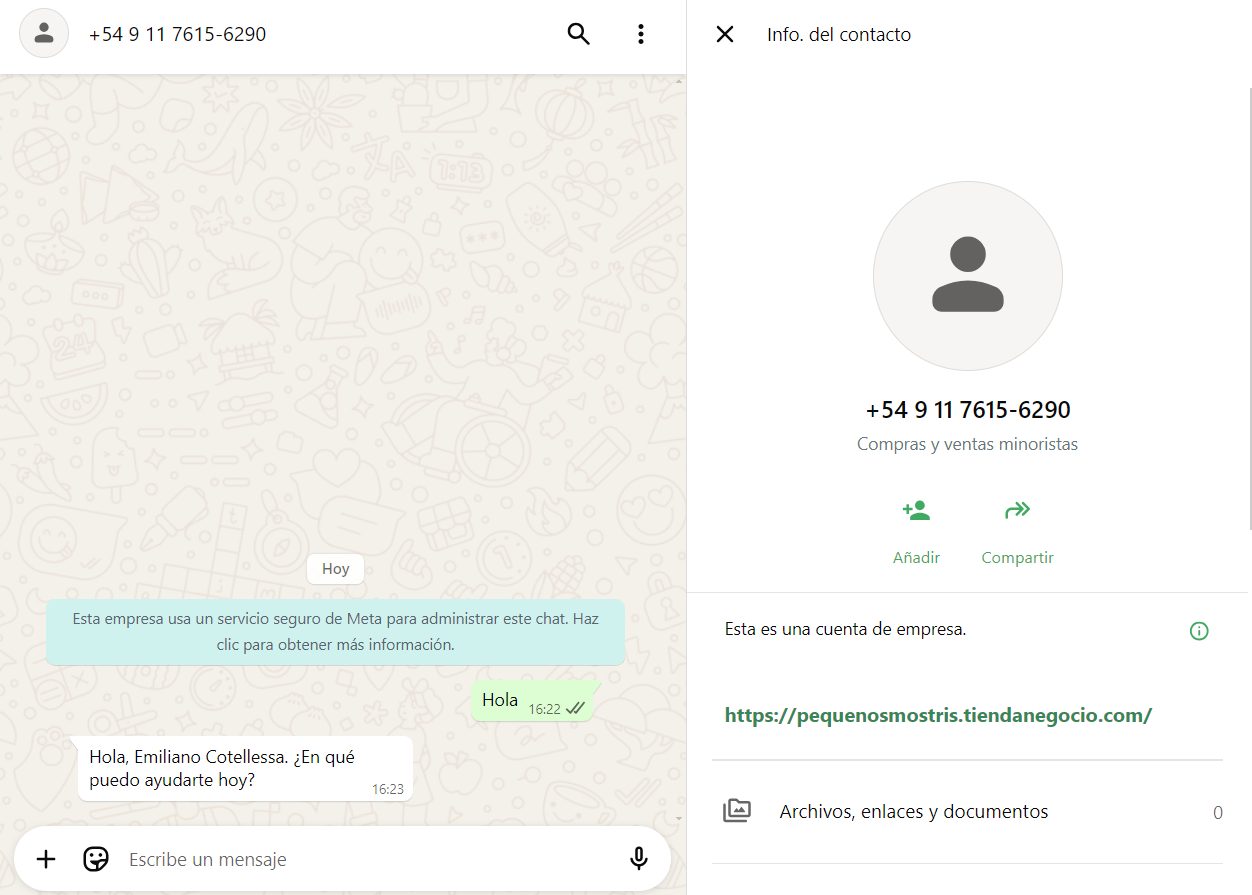Open the three-dot chat menu
The height and width of the screenshot is (895, 1252).
pos(641,34)
